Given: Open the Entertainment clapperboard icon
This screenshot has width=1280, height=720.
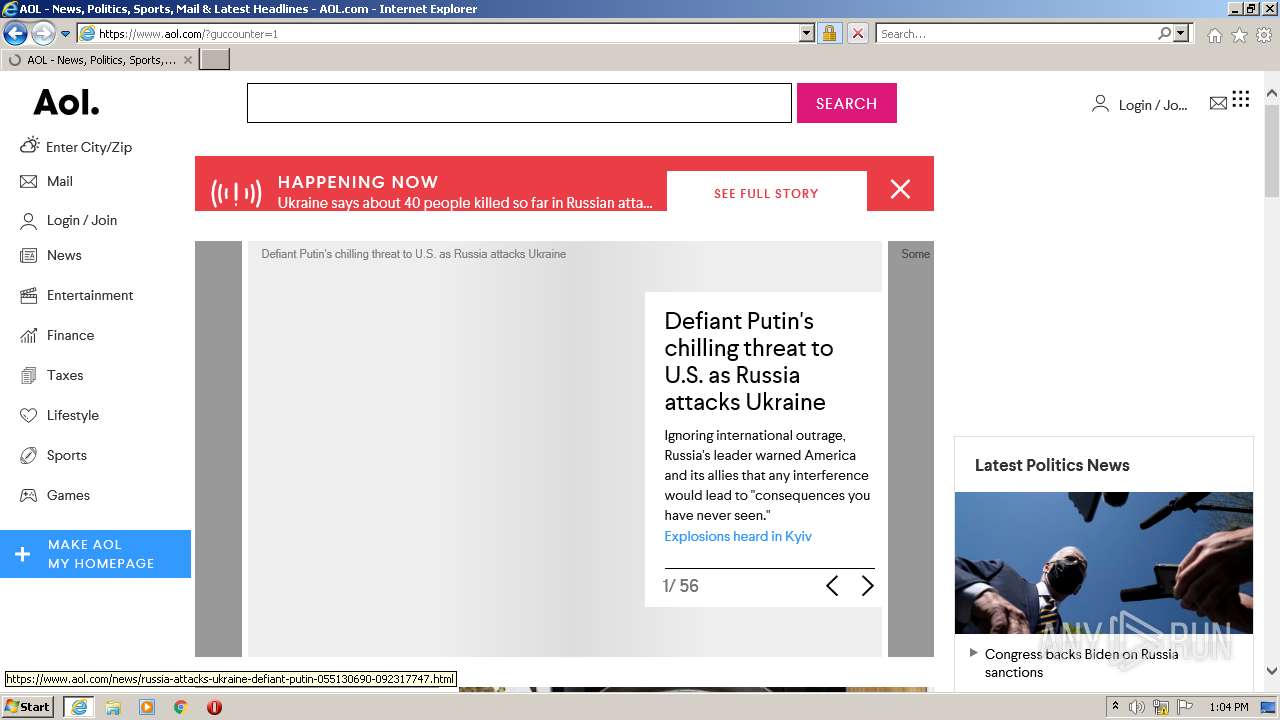Looking at the screenshot, I should (28, 296).
